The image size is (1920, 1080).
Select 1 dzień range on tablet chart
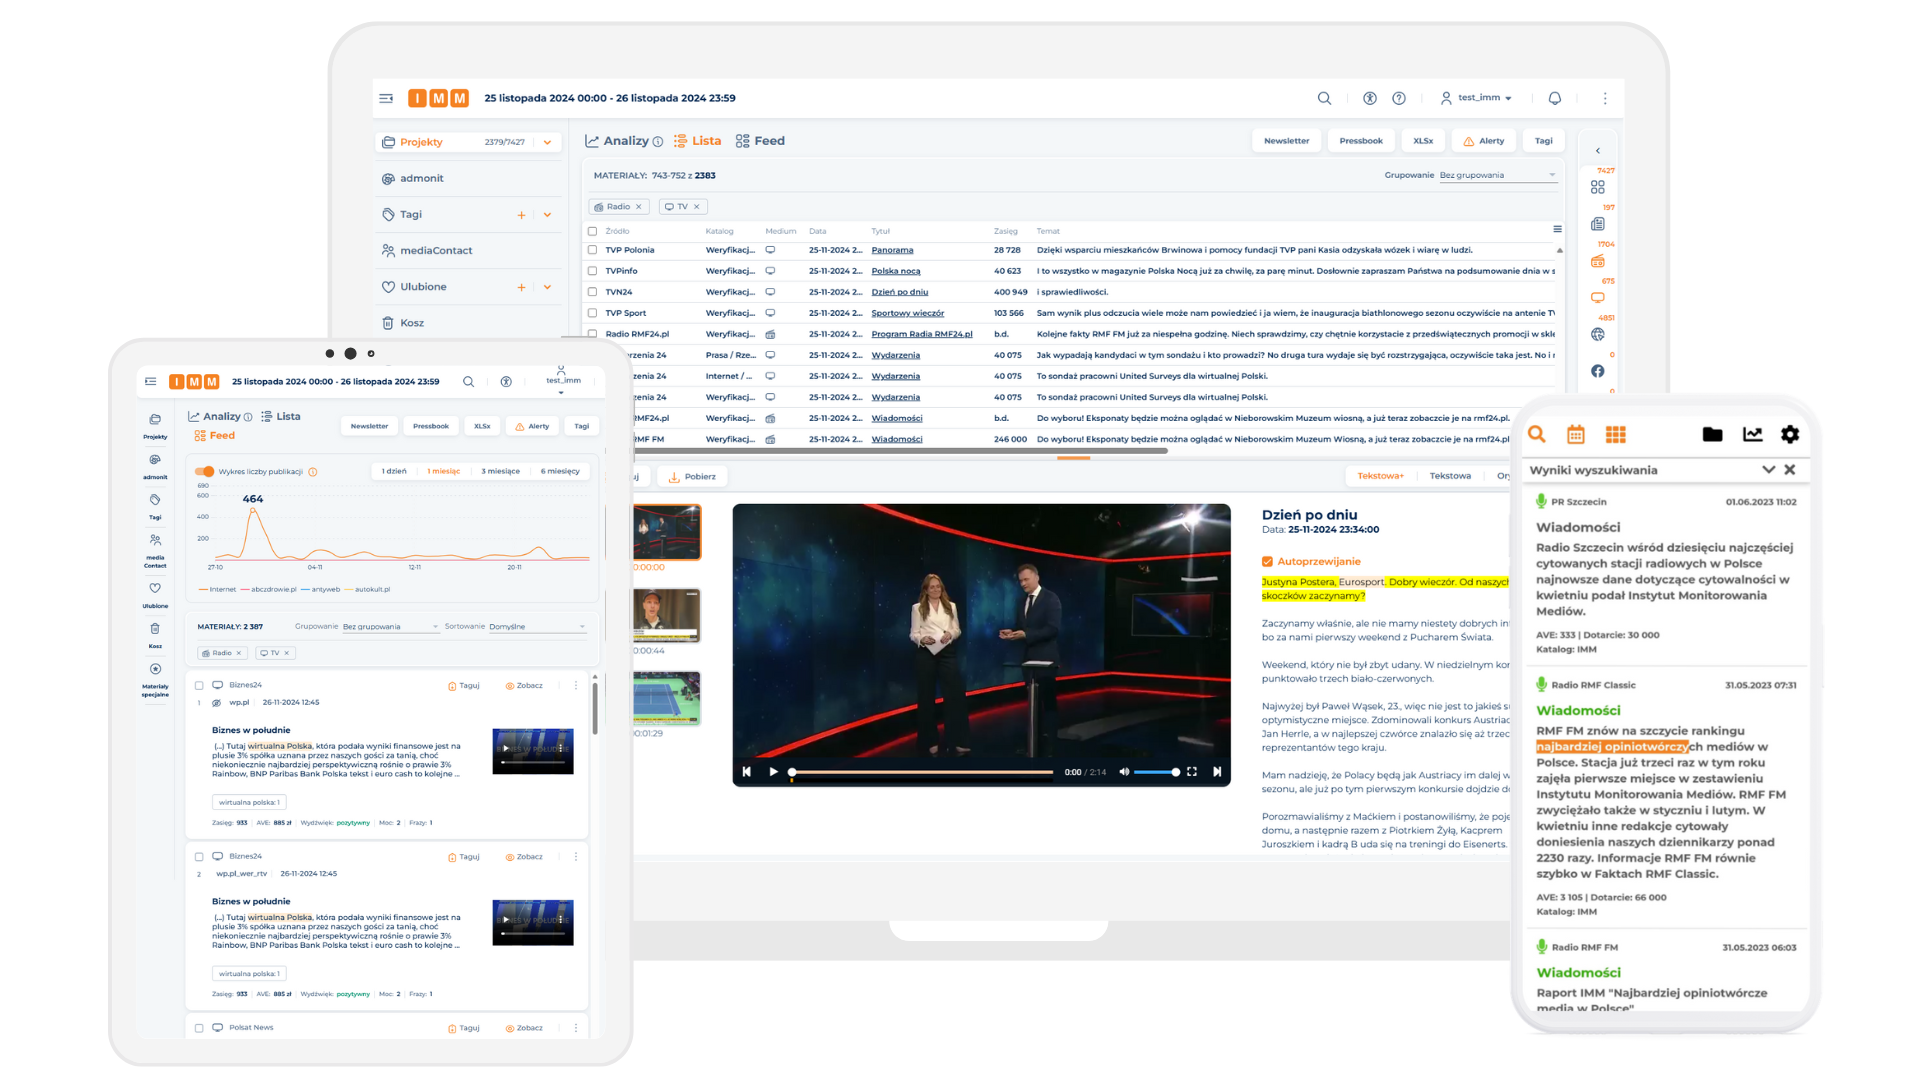tap(394, 471)
